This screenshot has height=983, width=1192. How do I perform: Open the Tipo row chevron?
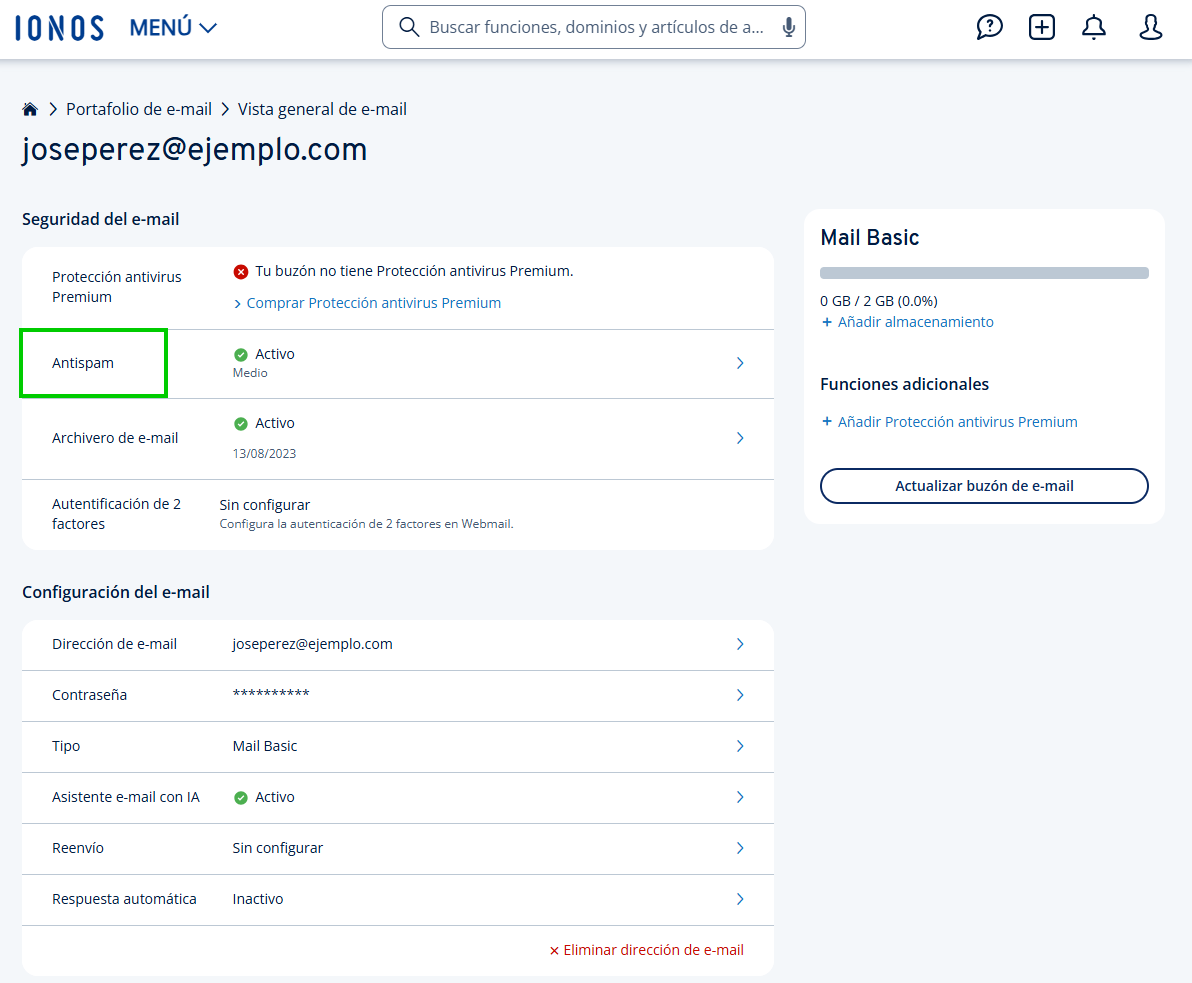coord(740,747)
